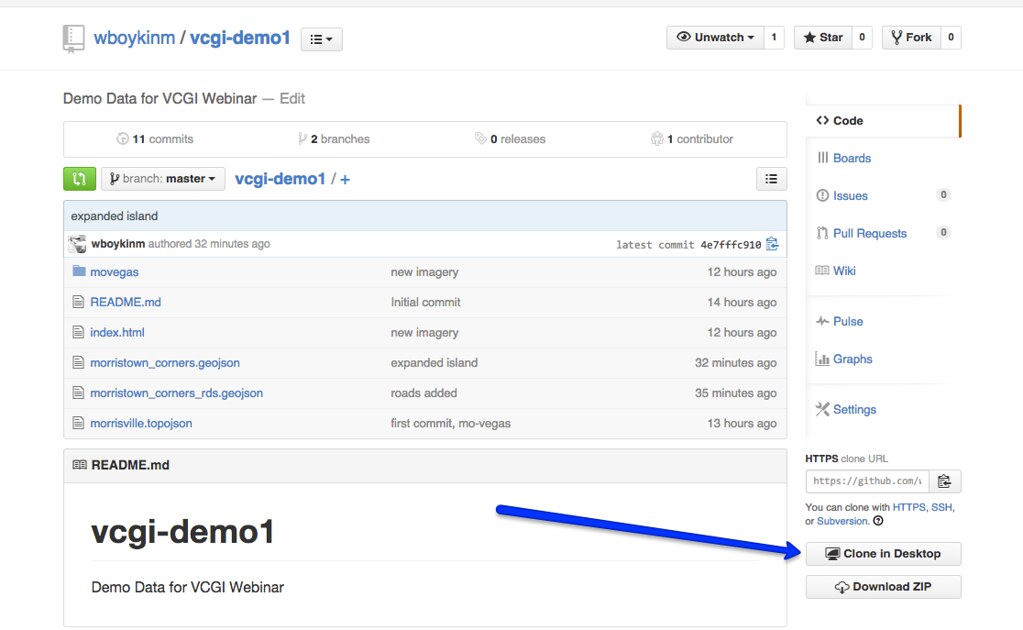1023x630 pixels.
Task: Open morrisville.topojson file
Action: point(141,423)
